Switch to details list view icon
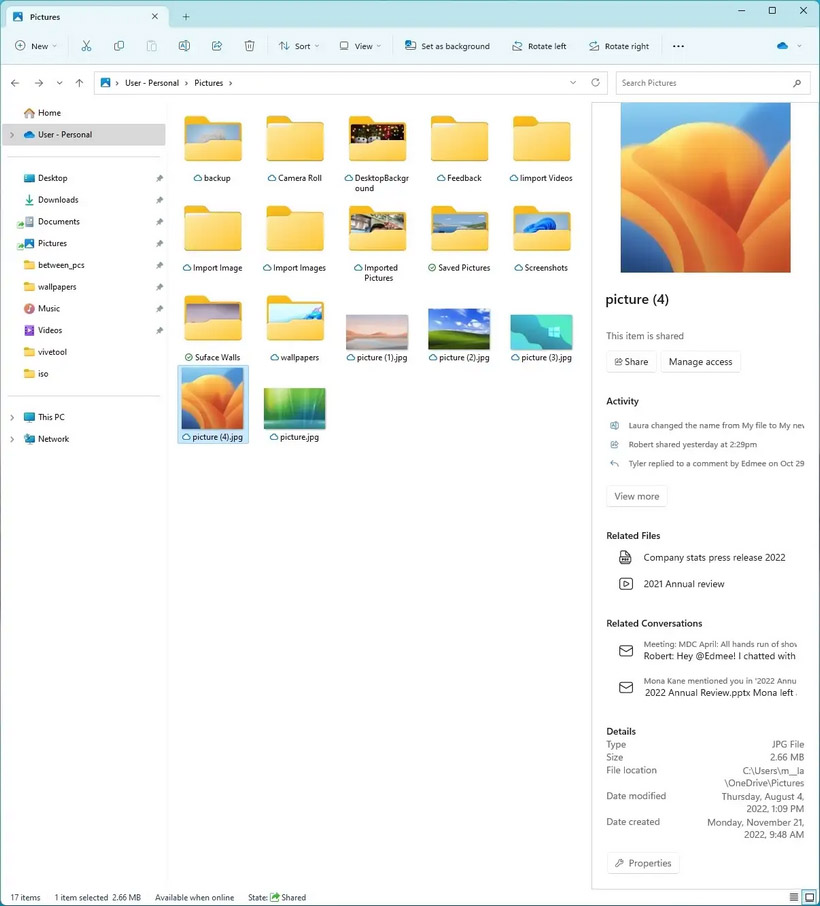 [x=794, y=897]
